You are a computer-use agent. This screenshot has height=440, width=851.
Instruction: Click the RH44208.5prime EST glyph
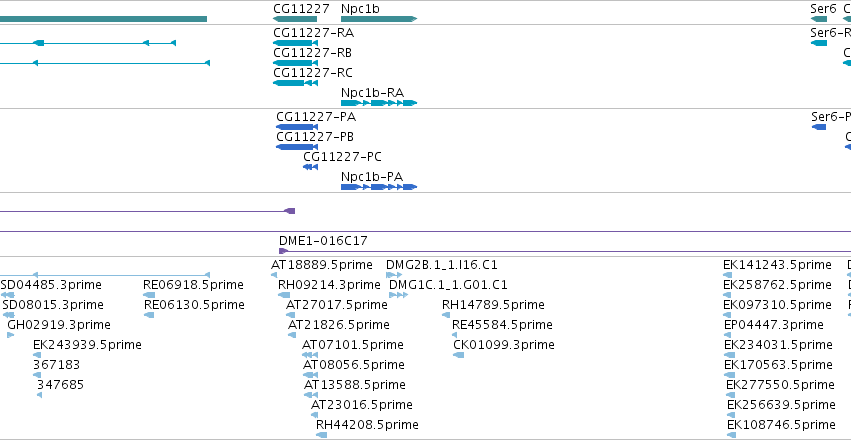[x=321, y=435]
